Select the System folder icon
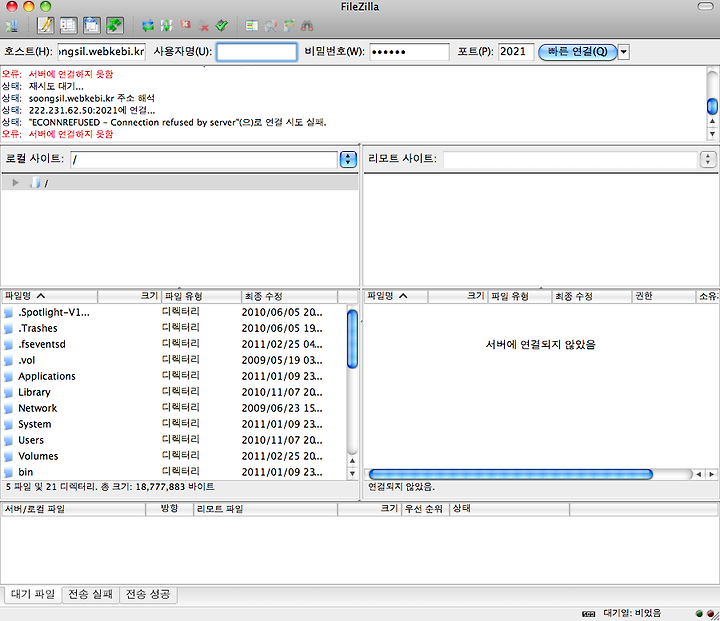Viewport: 720px width, 621px height. tap(8, 425)
